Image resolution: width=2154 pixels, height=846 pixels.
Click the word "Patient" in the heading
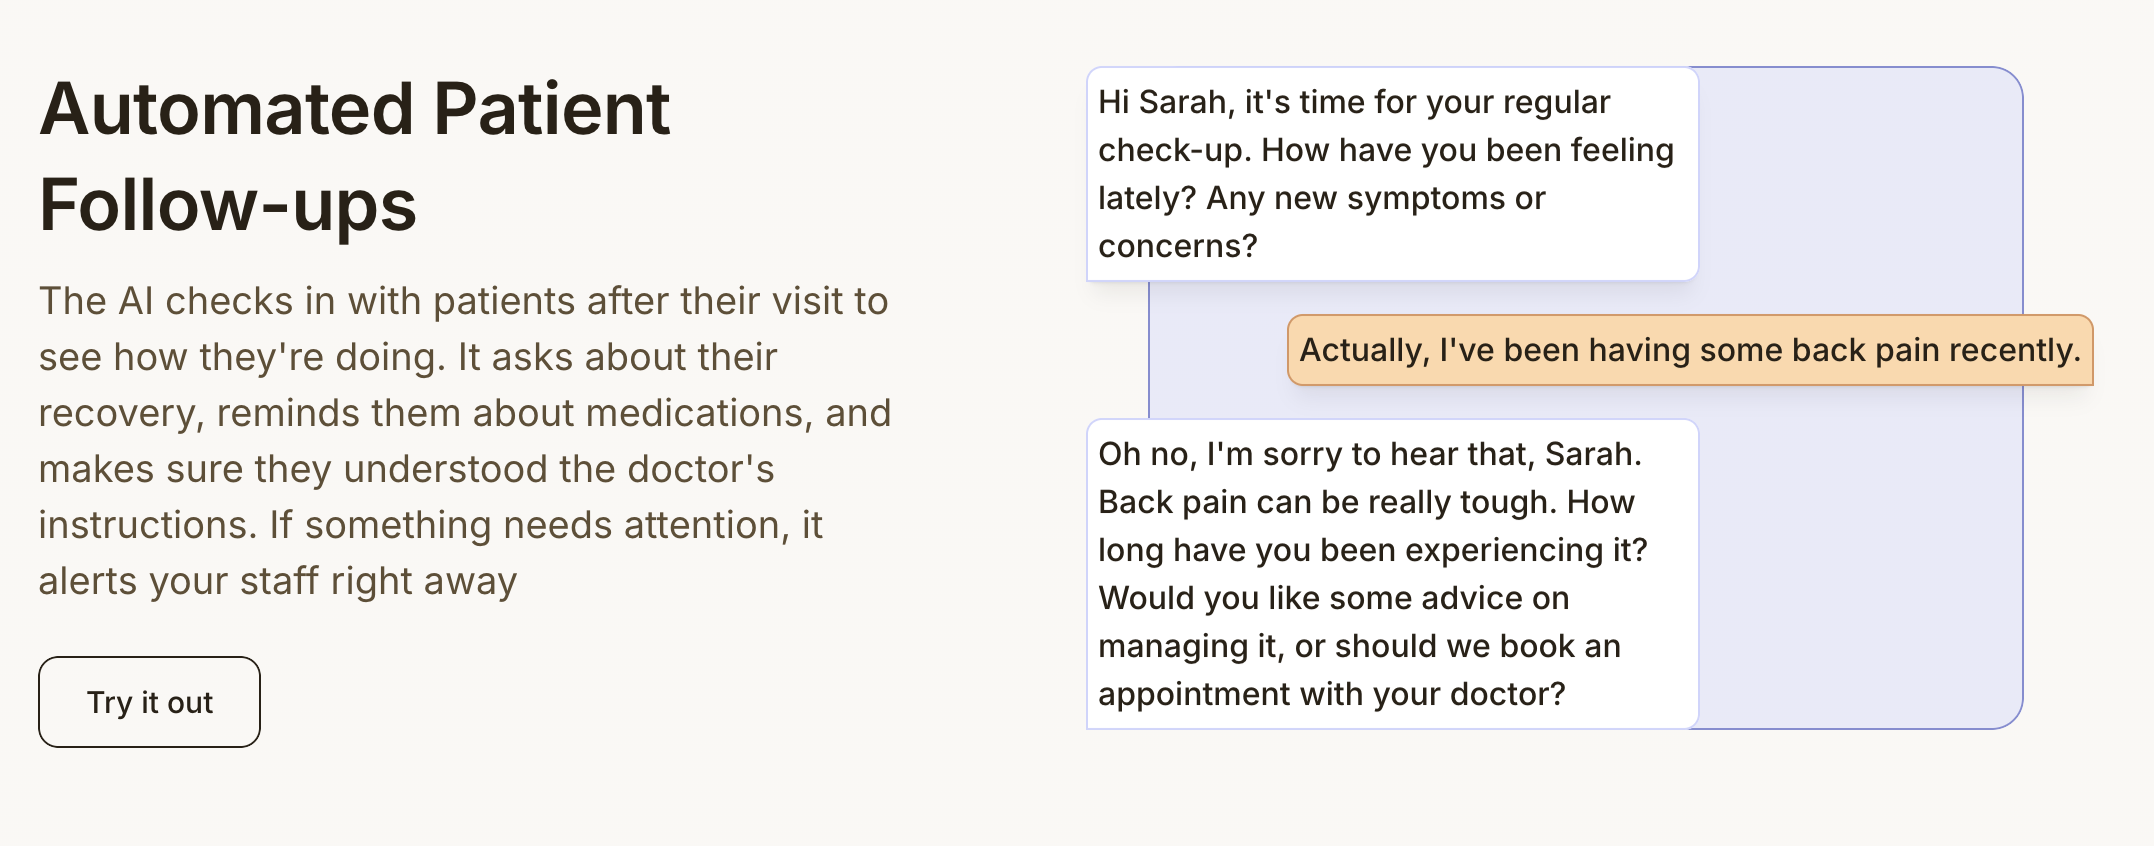click(x=551, y=109)
